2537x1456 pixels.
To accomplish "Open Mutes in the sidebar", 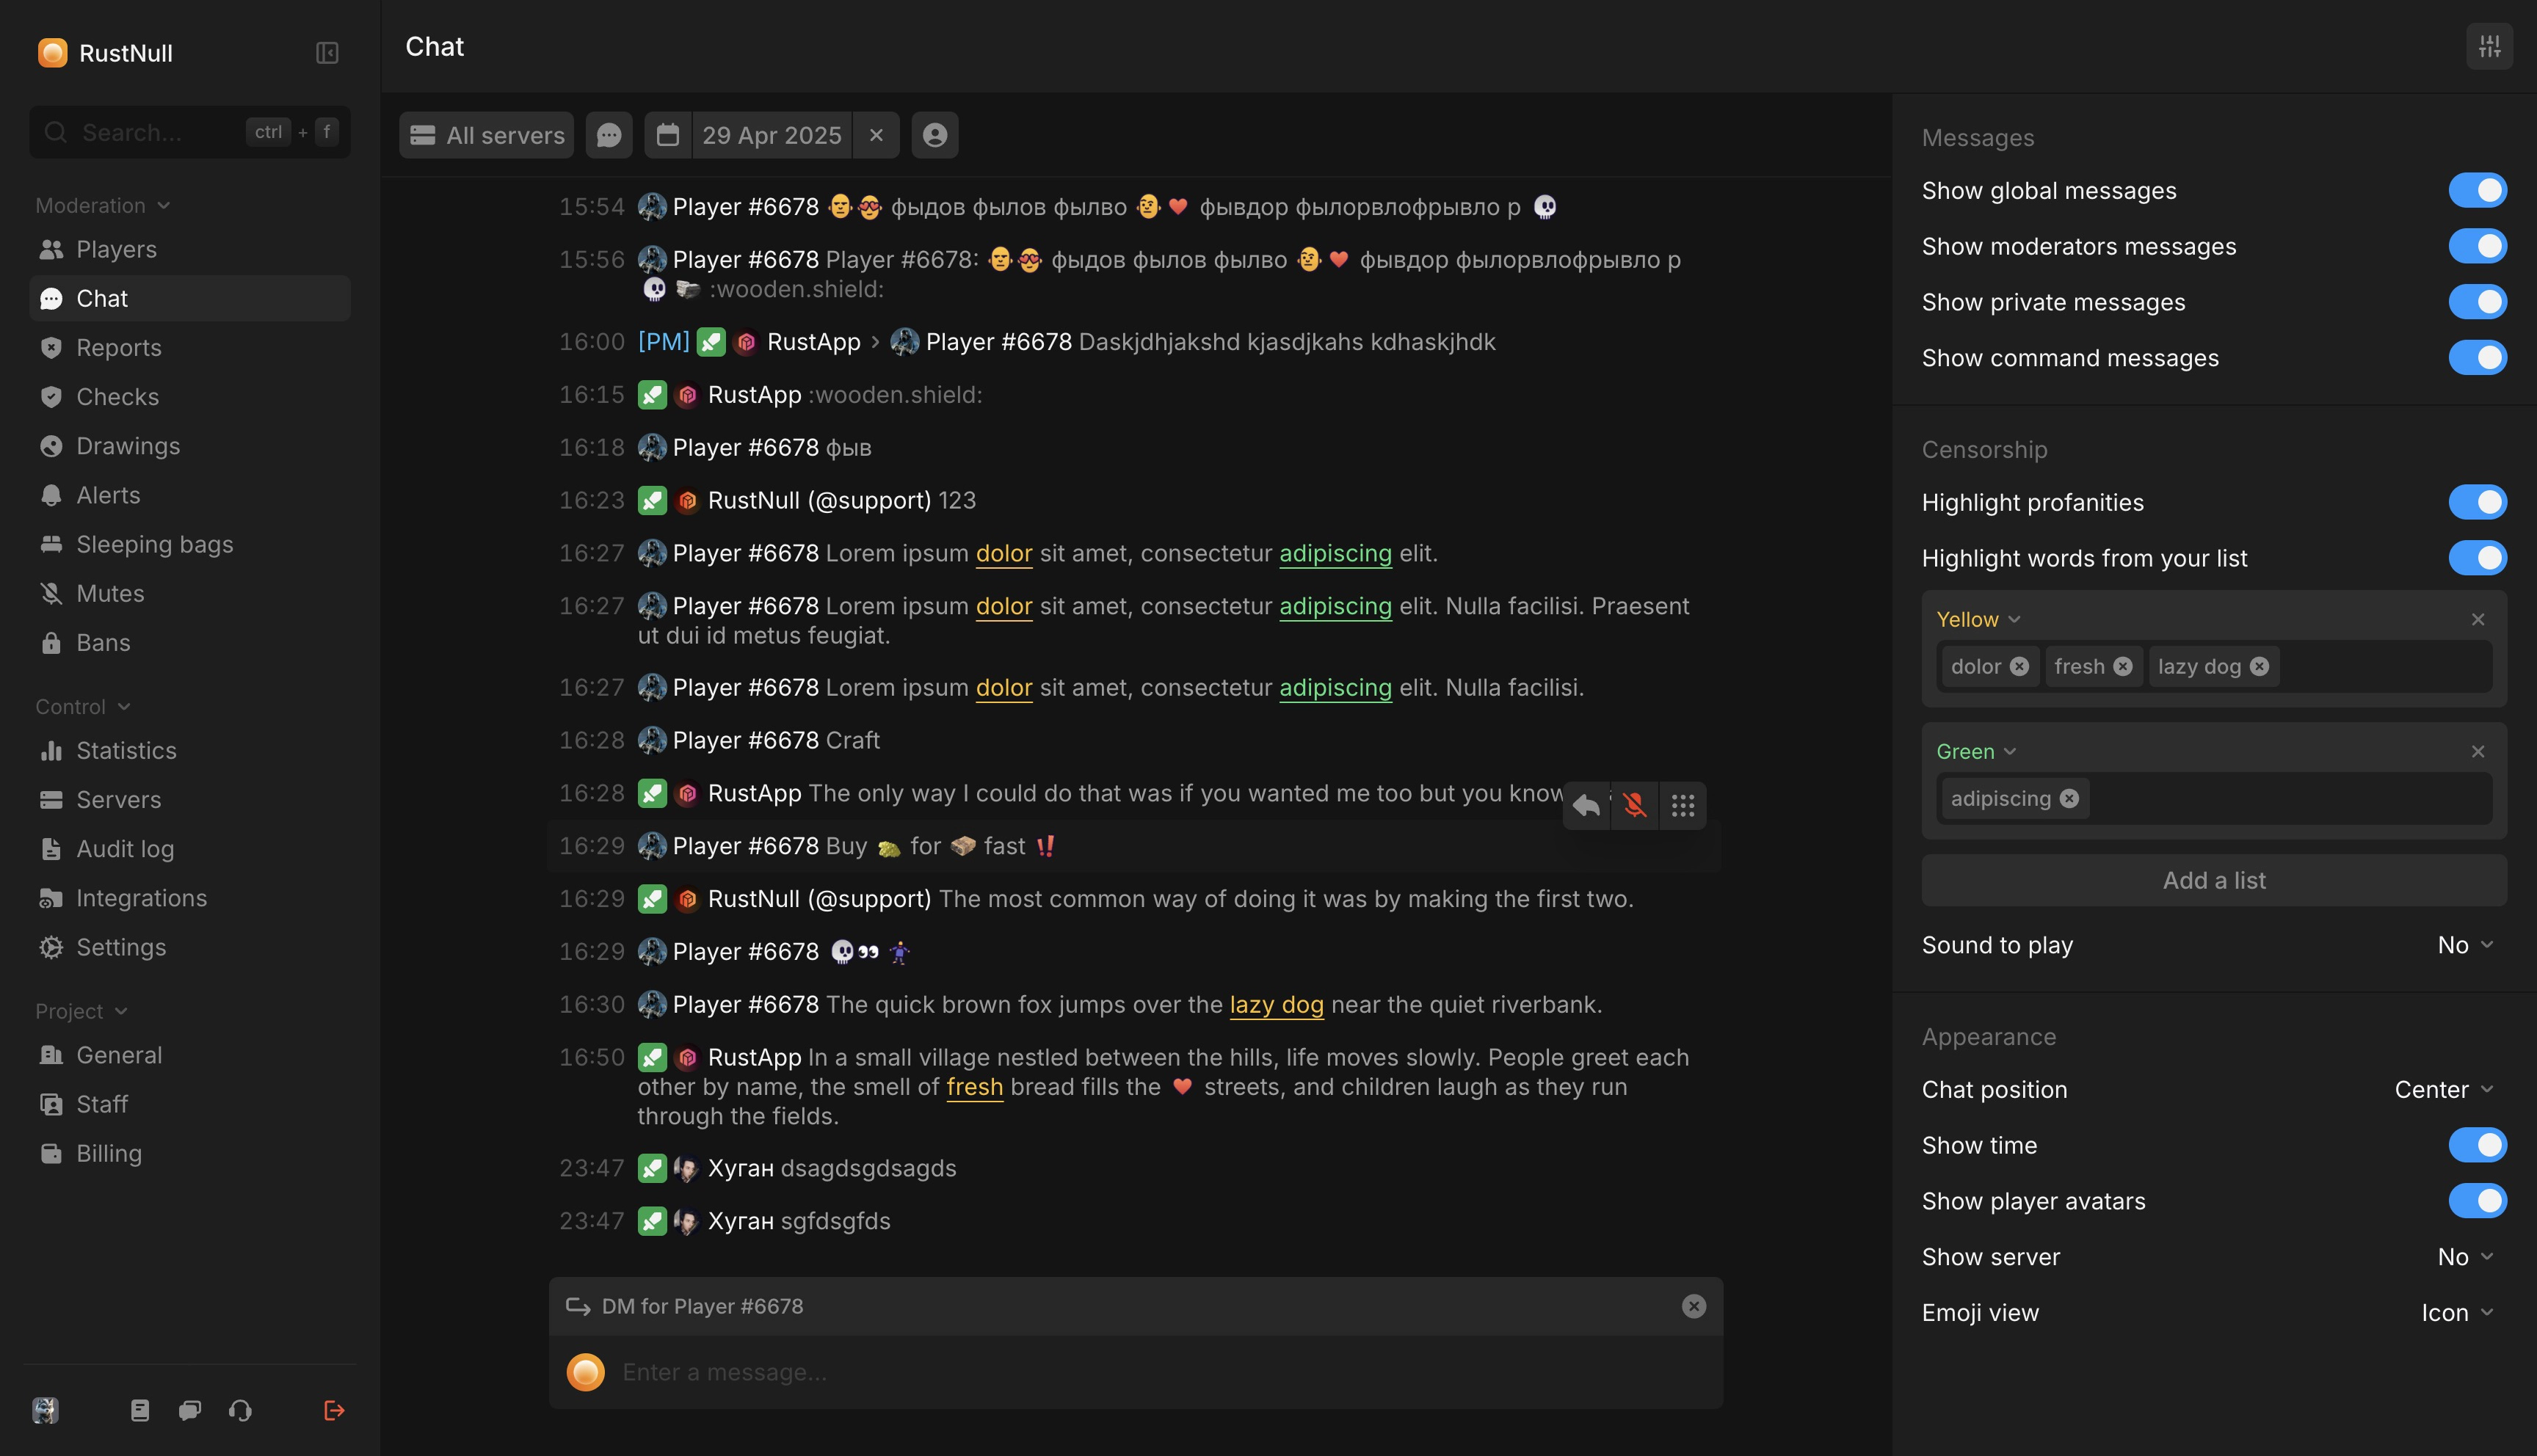I will click(x=110, y=593).
